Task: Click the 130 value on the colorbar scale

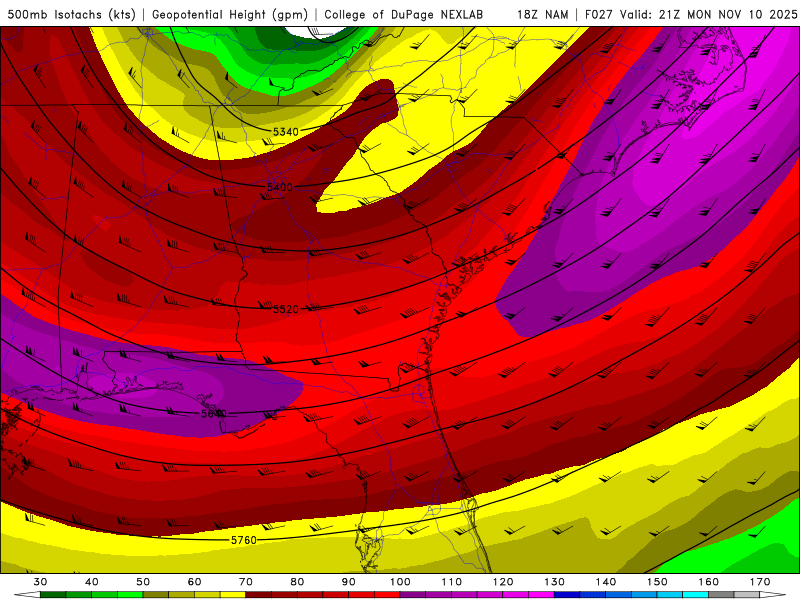Action: (554, 582)
